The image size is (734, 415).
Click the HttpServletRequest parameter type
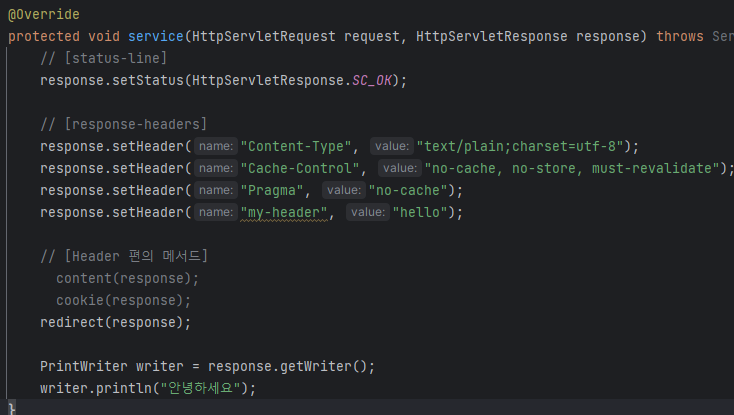(264, 36)
